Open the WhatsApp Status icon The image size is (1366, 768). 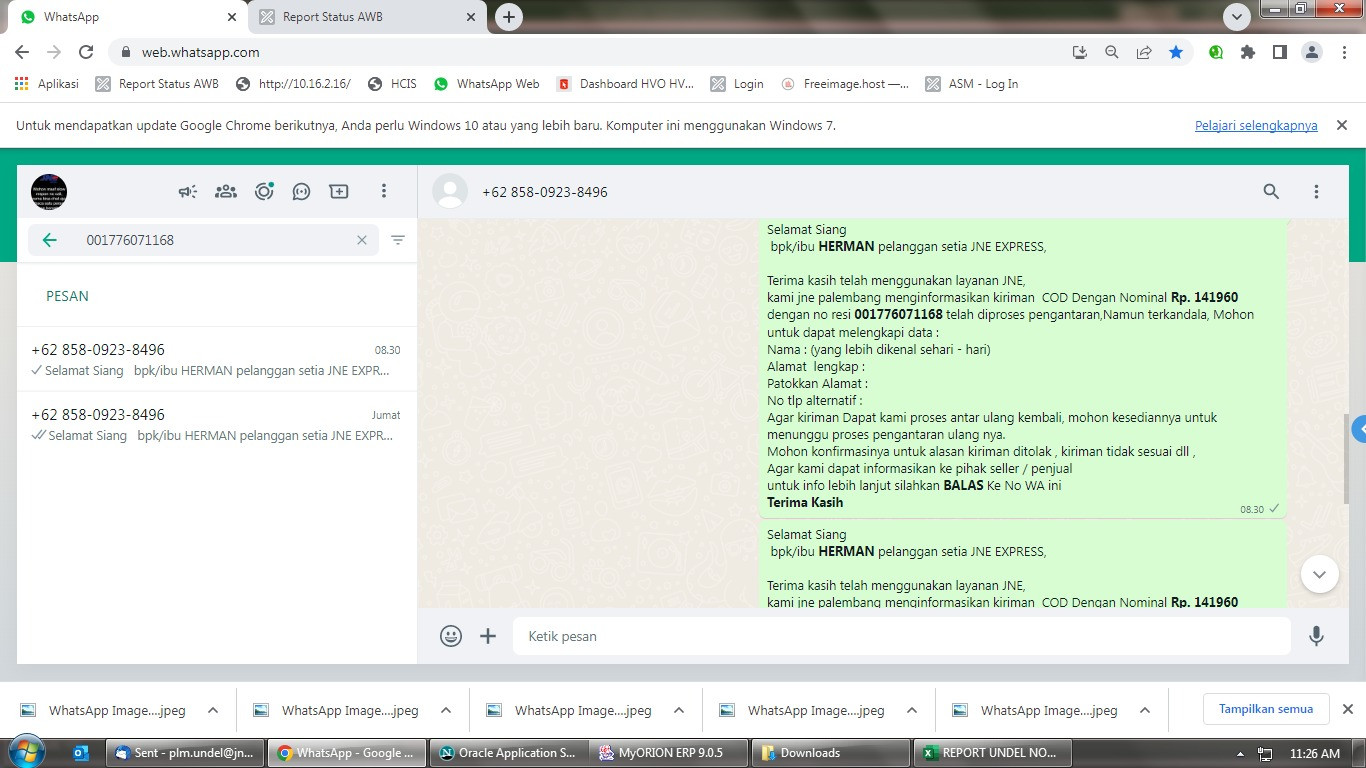264,191
